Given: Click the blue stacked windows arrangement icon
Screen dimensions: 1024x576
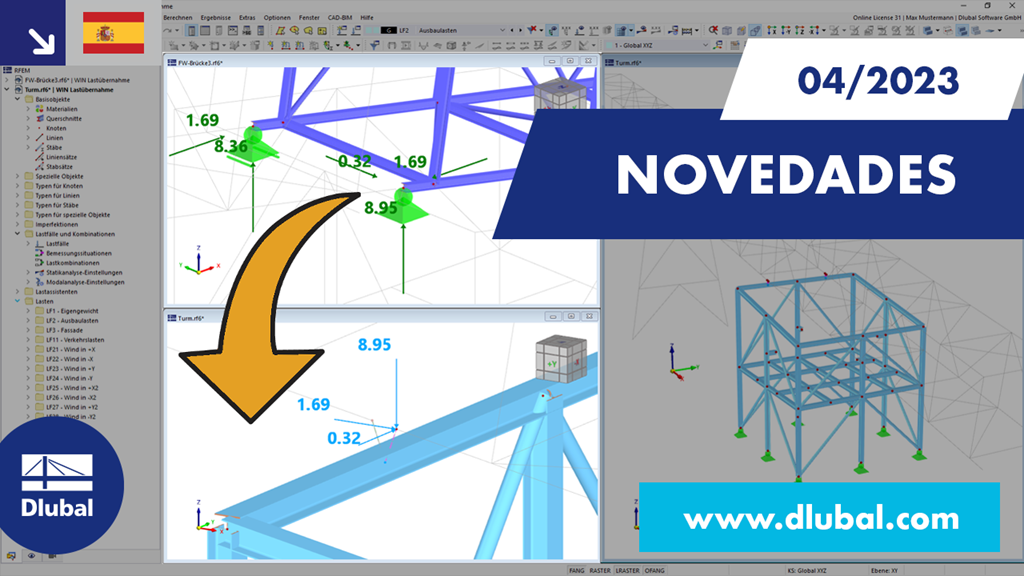Looking at the screenshot, I should click(927, 31).
